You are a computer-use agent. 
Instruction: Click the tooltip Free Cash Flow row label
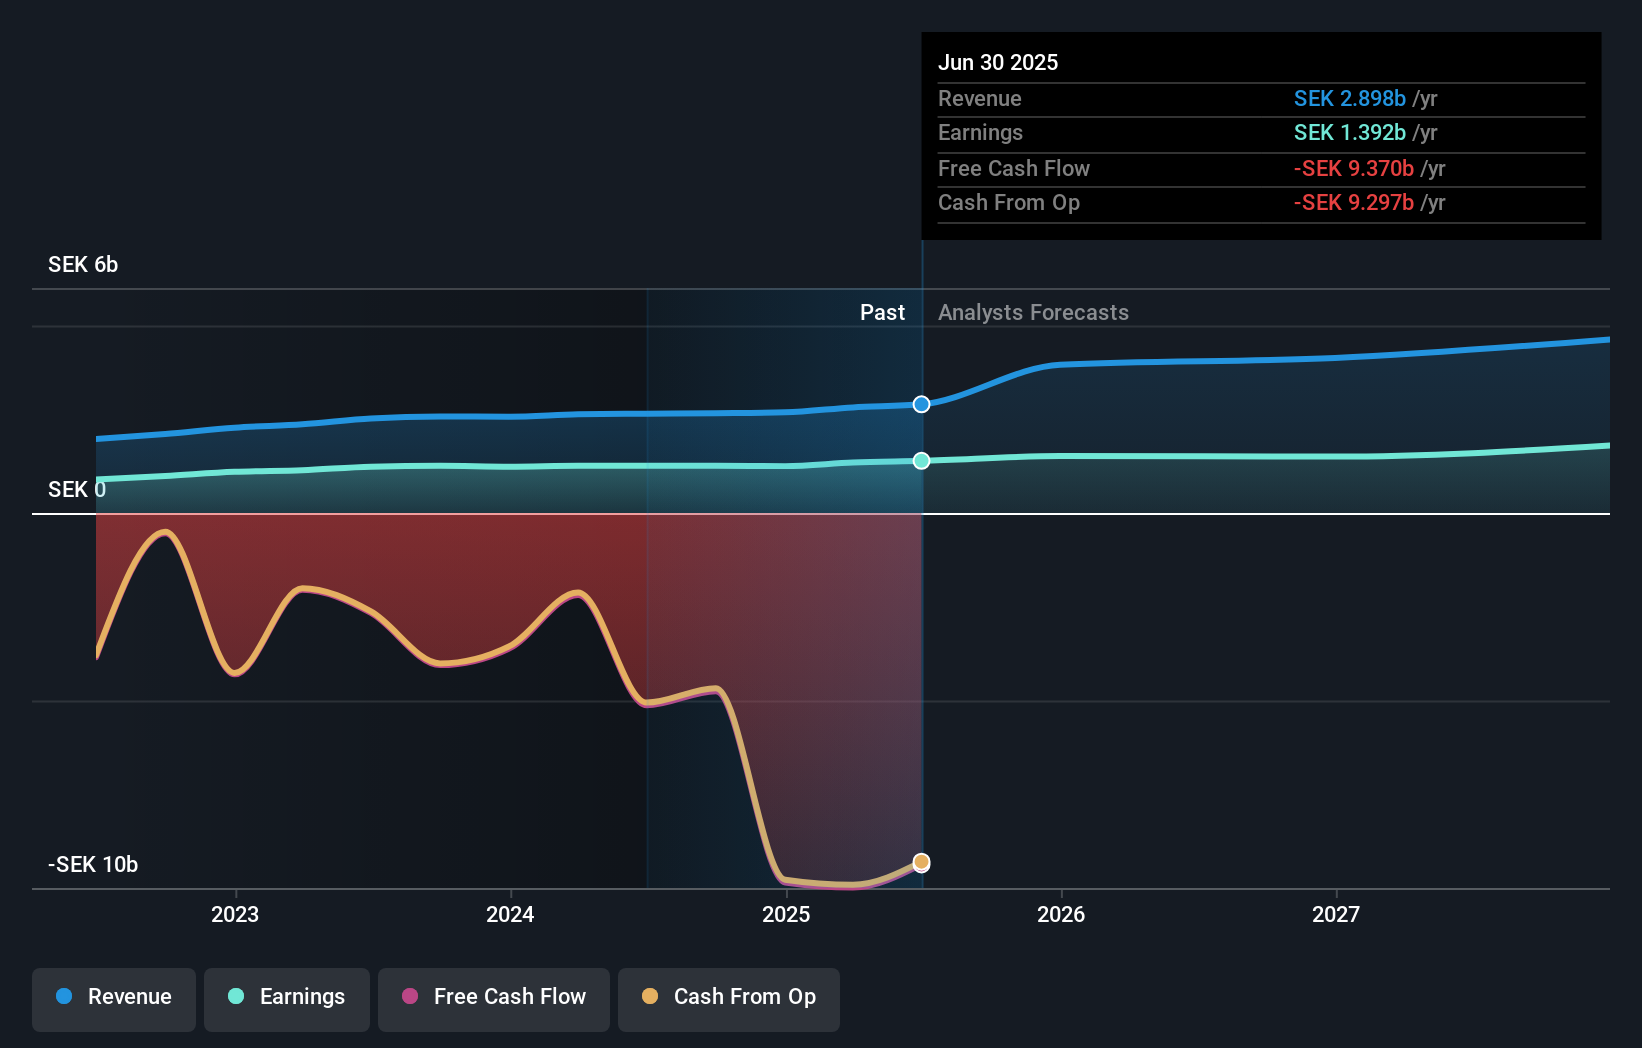click(x=1014, y=169)
